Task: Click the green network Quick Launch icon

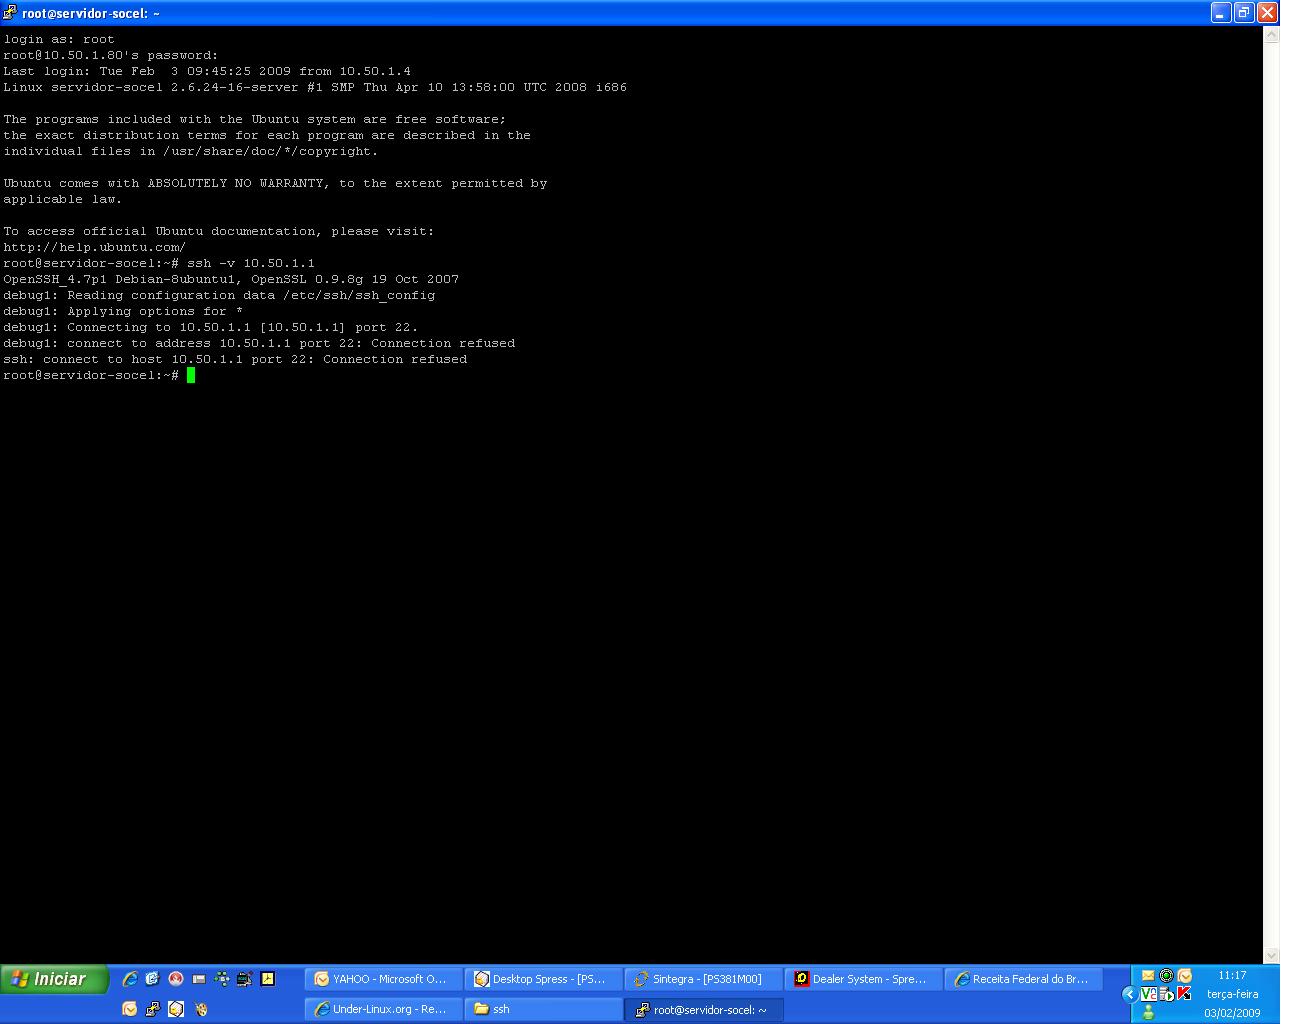Action: click(222, 979)
